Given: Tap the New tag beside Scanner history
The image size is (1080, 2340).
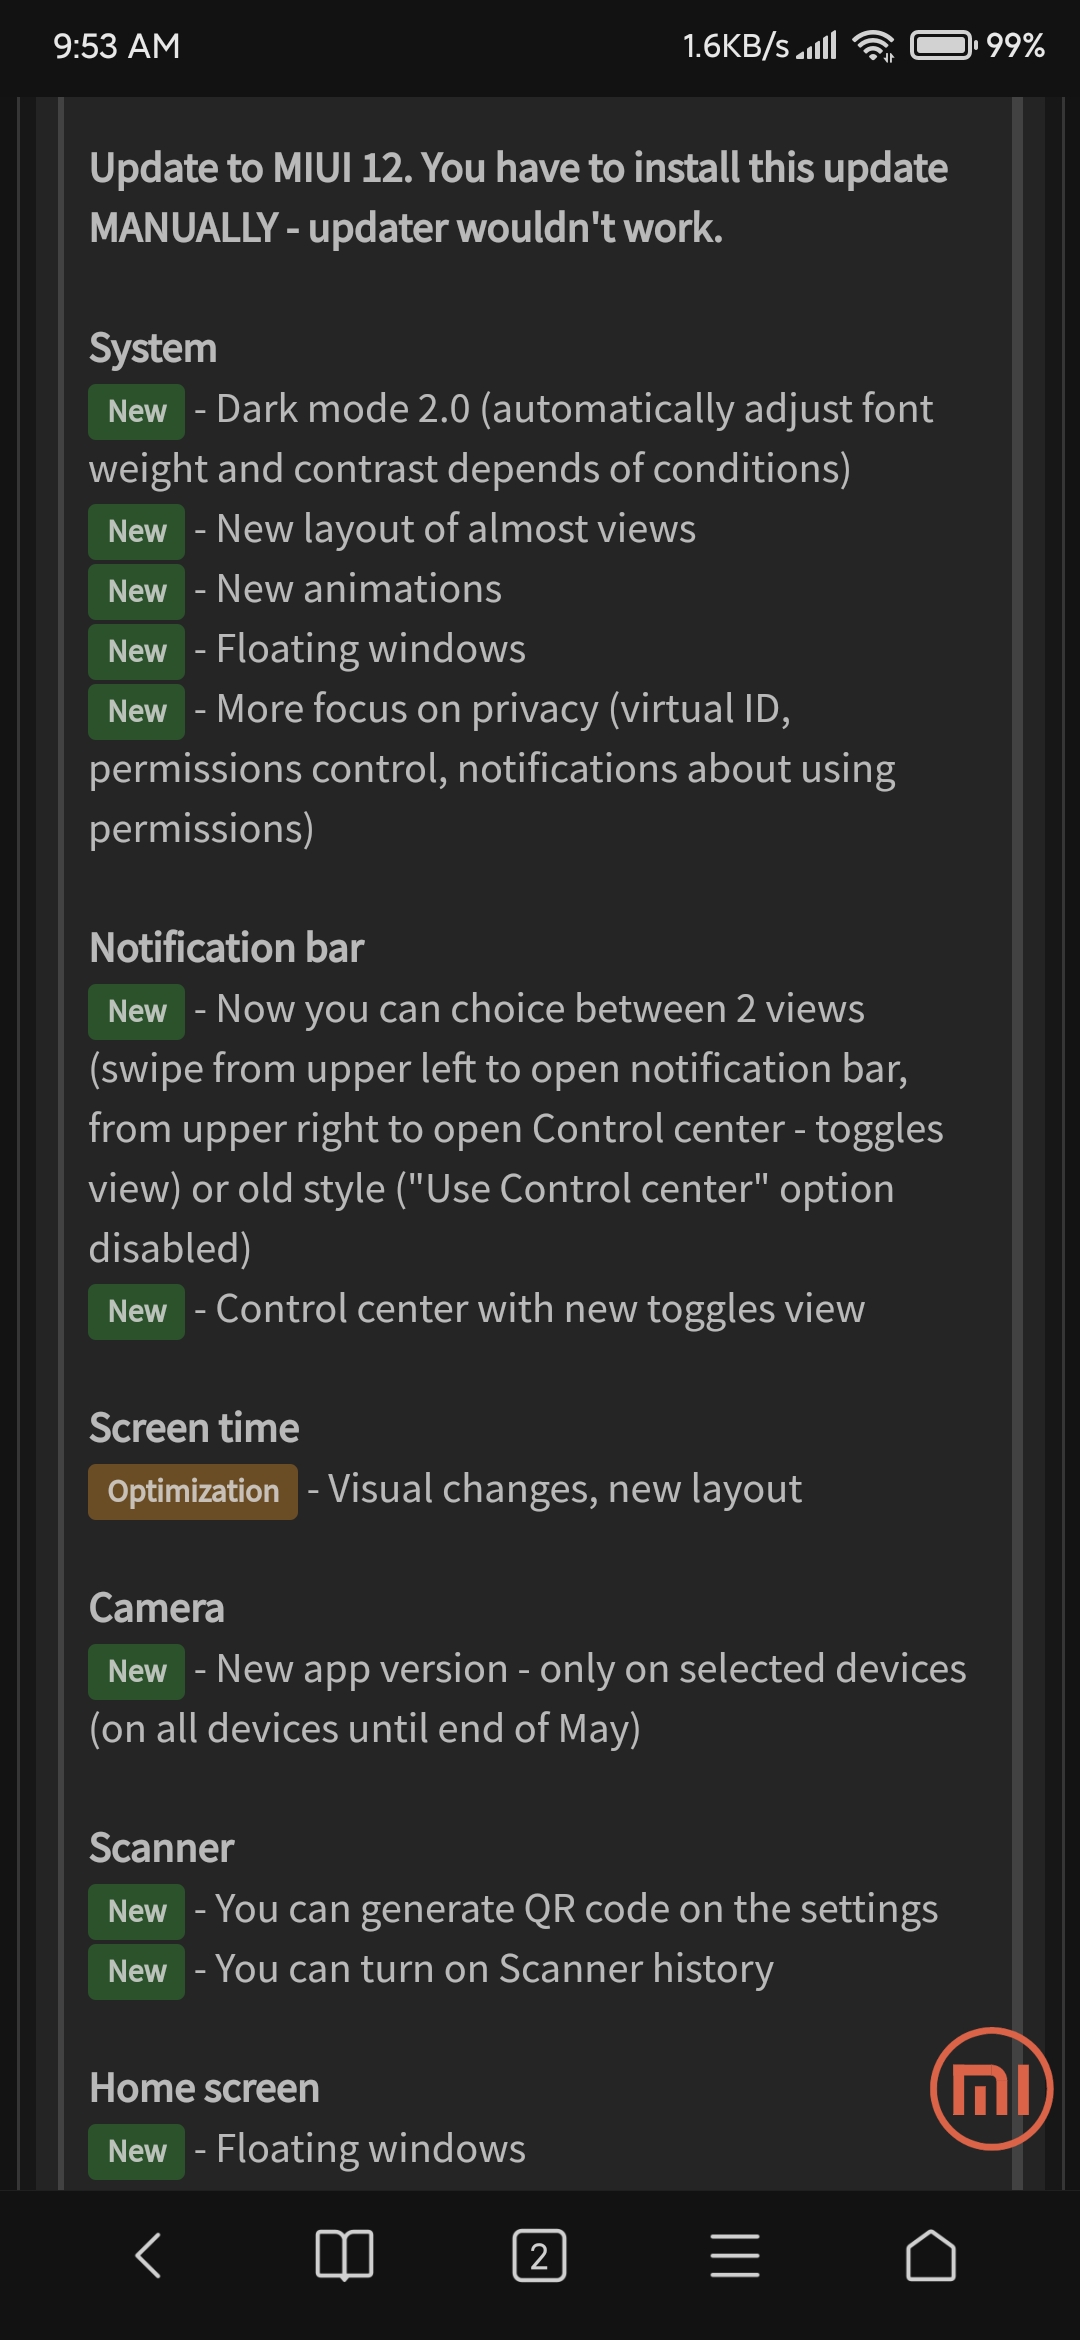Looking at the screenshot, I should tap(137, 1971).
